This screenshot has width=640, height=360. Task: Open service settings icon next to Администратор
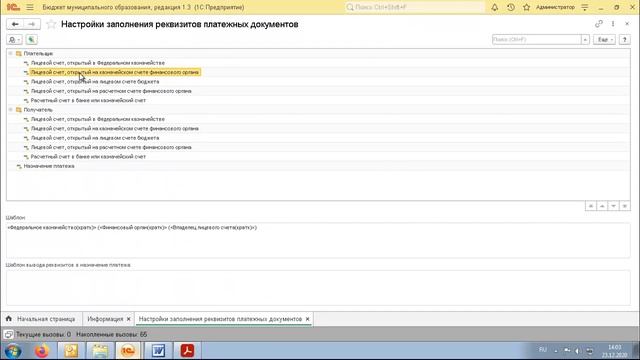coord(585,7)
